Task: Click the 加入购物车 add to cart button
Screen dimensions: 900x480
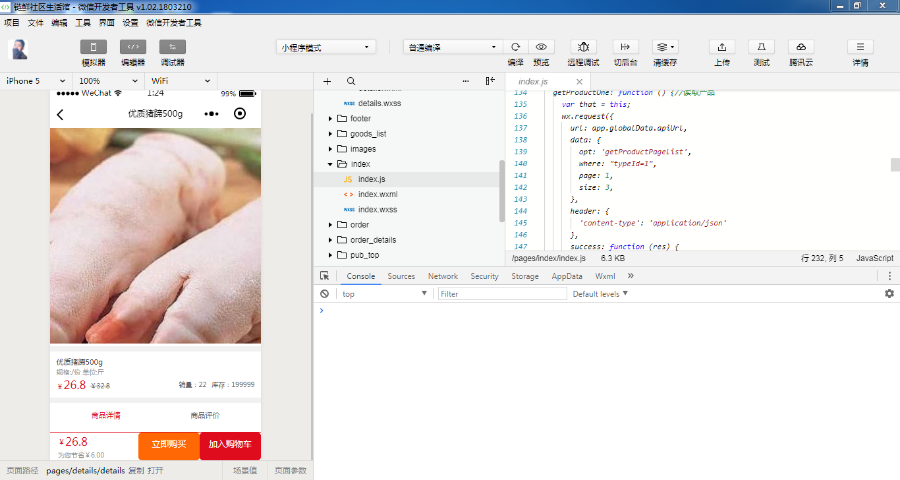Action: click(x=230, y=445)
